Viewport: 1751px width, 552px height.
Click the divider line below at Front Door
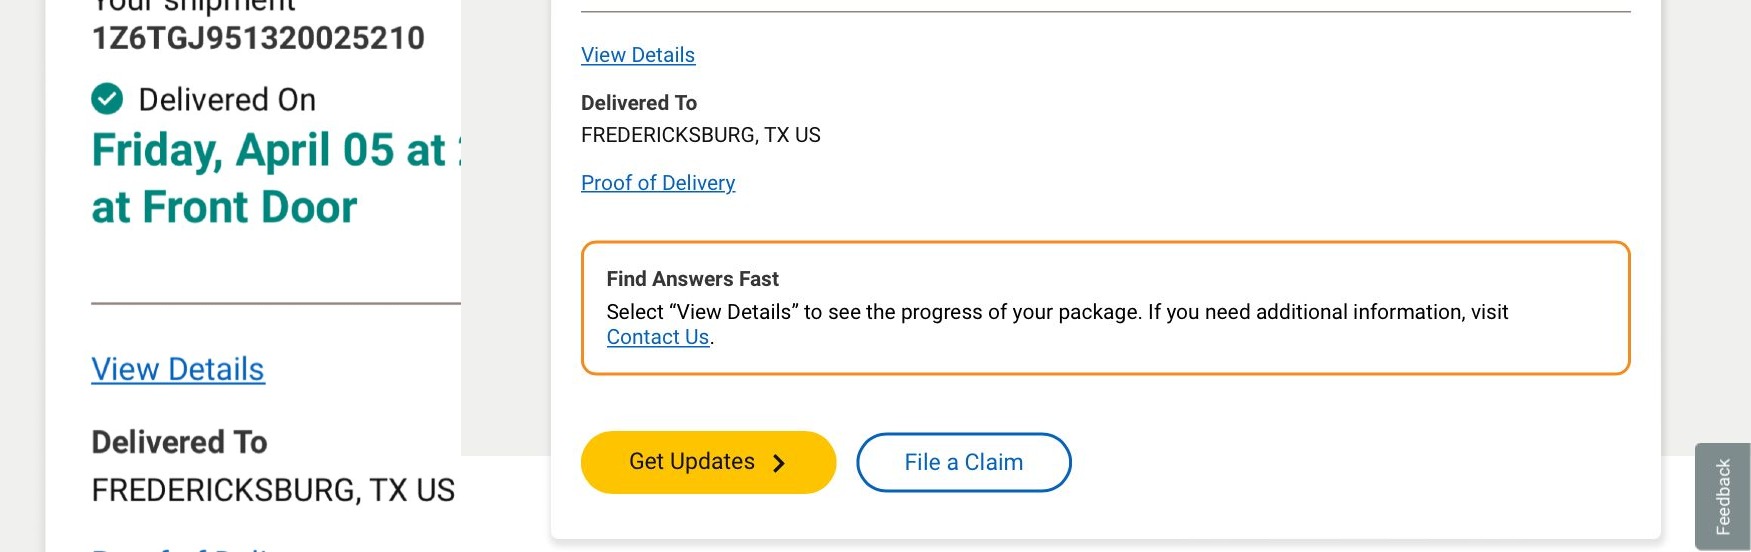coord(276,303)
